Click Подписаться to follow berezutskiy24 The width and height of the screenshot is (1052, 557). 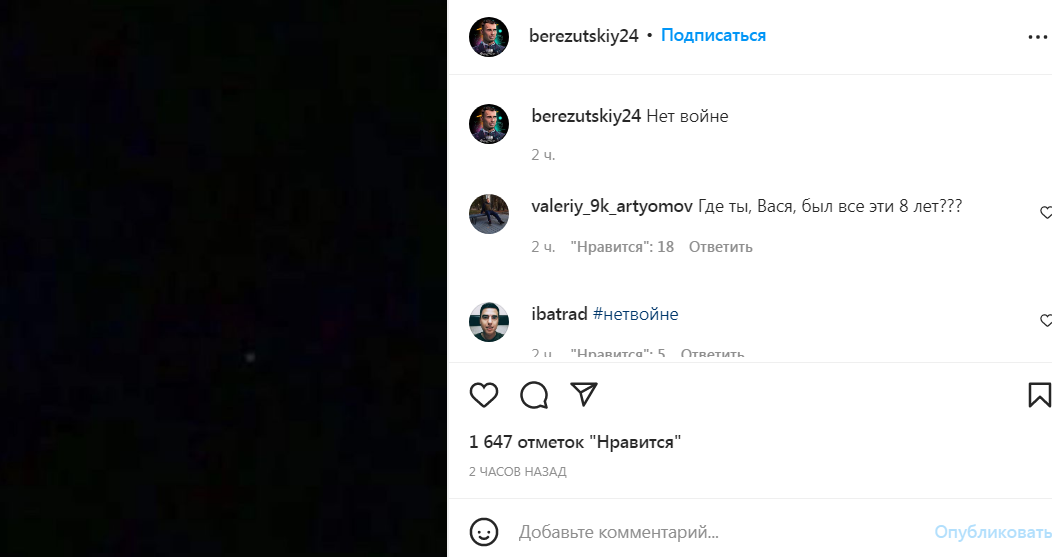pyautogui.click(x=713, y=35)
